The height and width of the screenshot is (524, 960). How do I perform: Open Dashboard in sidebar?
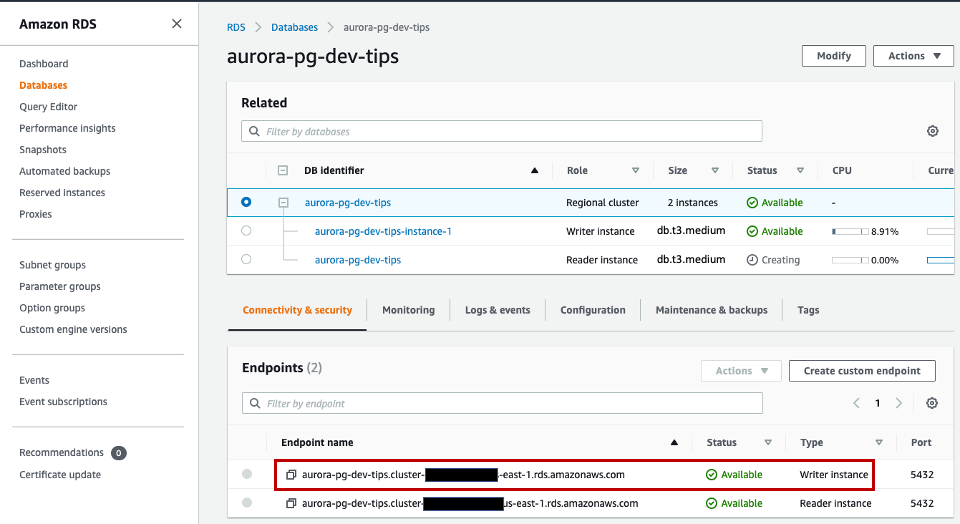(43, 64)
